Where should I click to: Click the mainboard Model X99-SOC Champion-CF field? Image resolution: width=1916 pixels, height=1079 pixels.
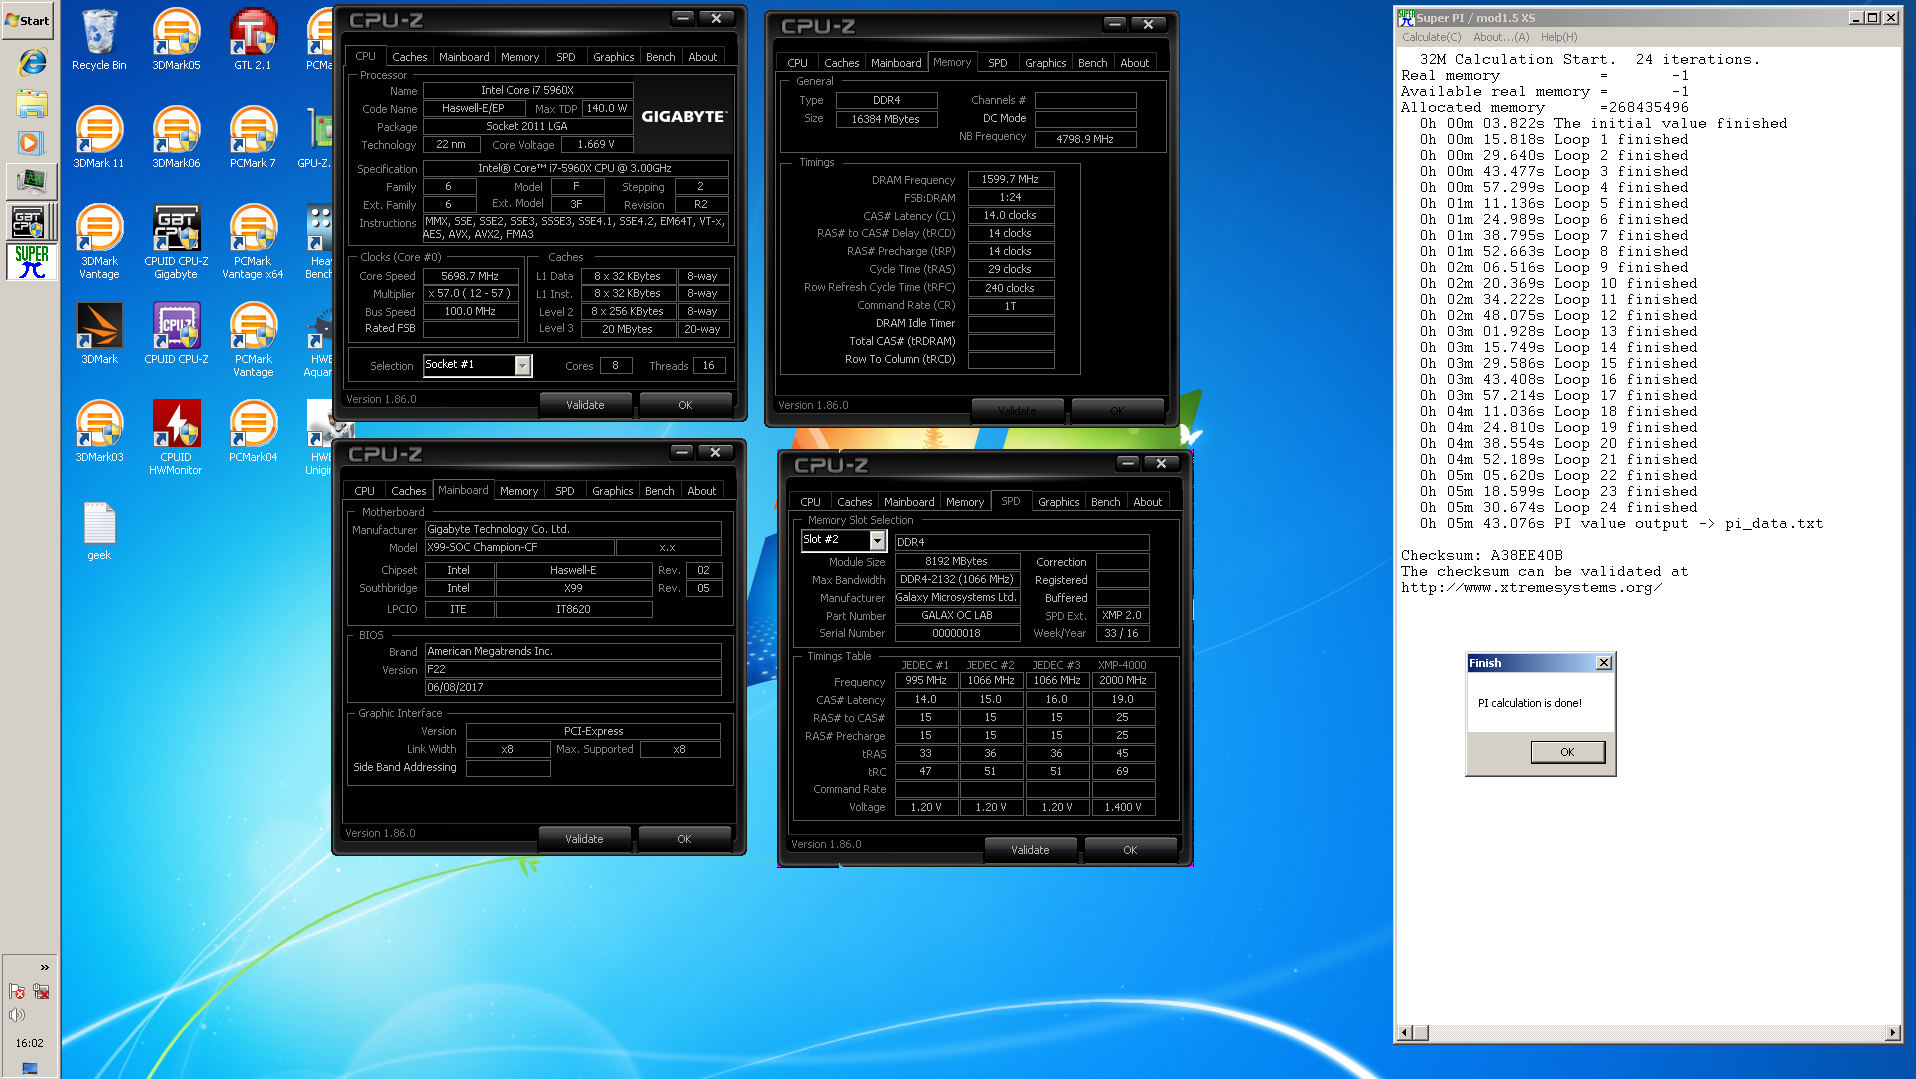point(518,547)
